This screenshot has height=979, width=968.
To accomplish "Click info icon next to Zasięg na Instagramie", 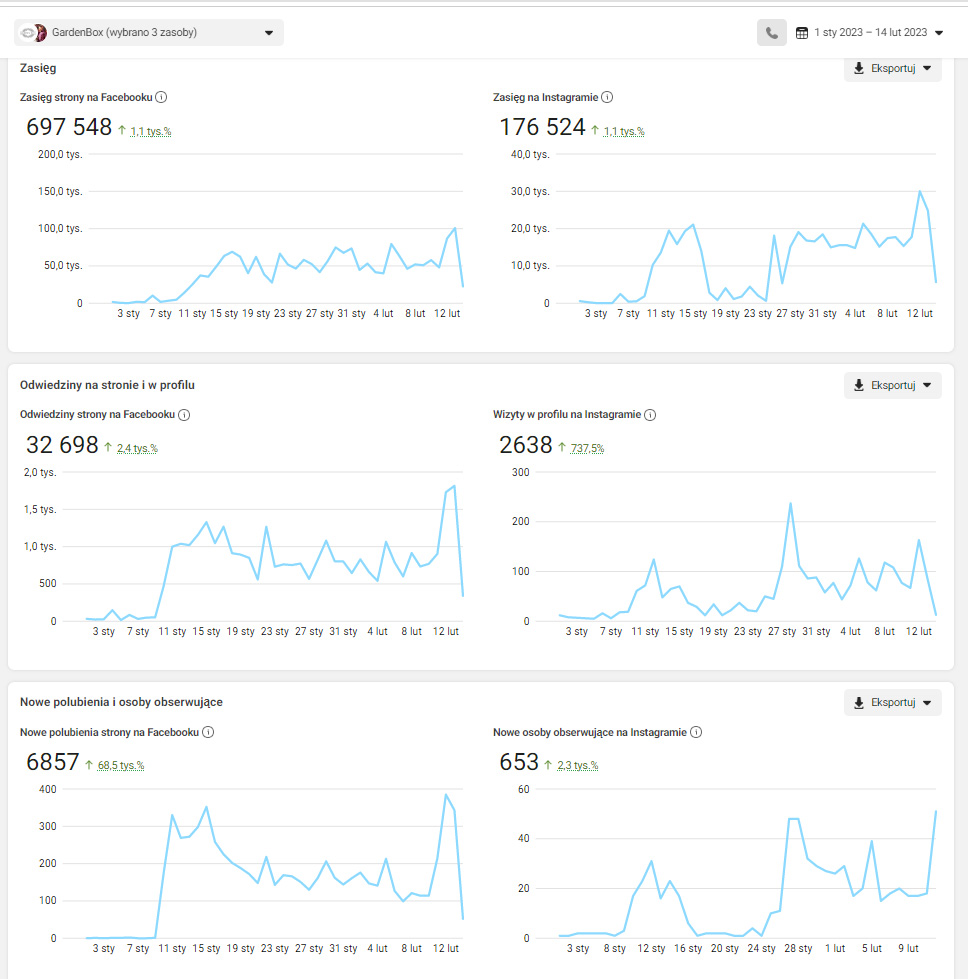I will [607, 97].
